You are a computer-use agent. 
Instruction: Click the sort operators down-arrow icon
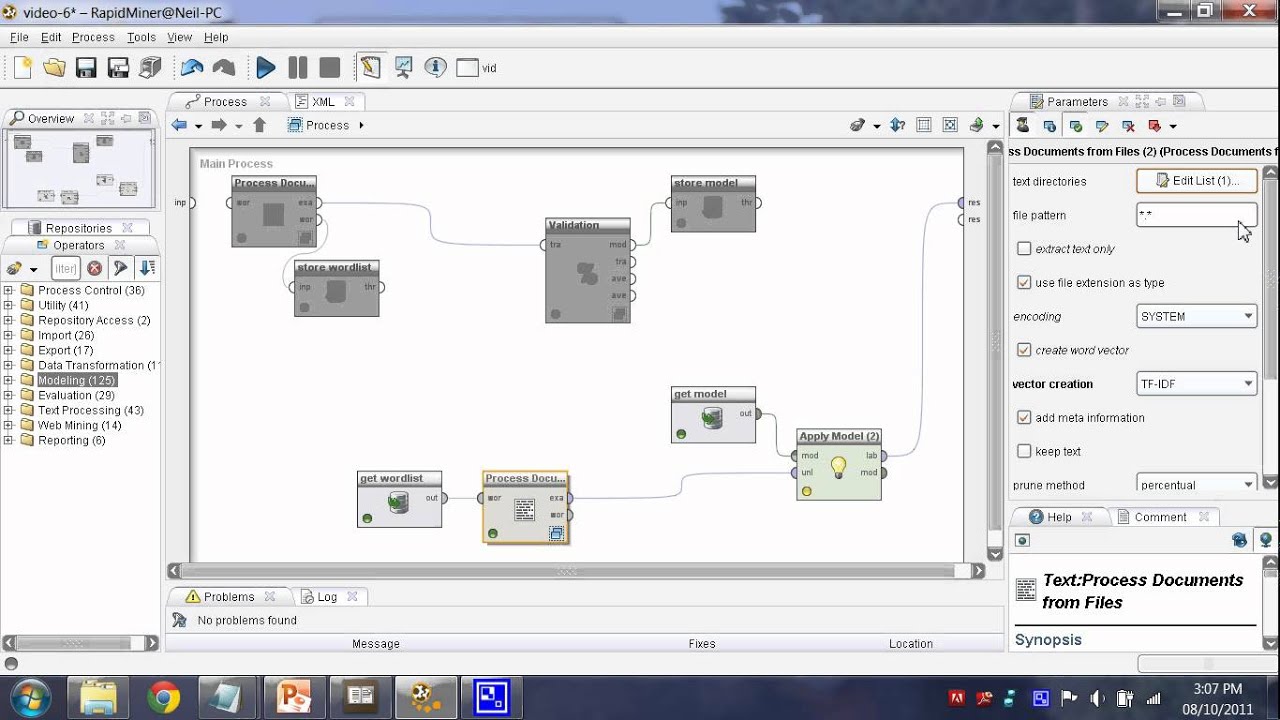click(147, 268)
